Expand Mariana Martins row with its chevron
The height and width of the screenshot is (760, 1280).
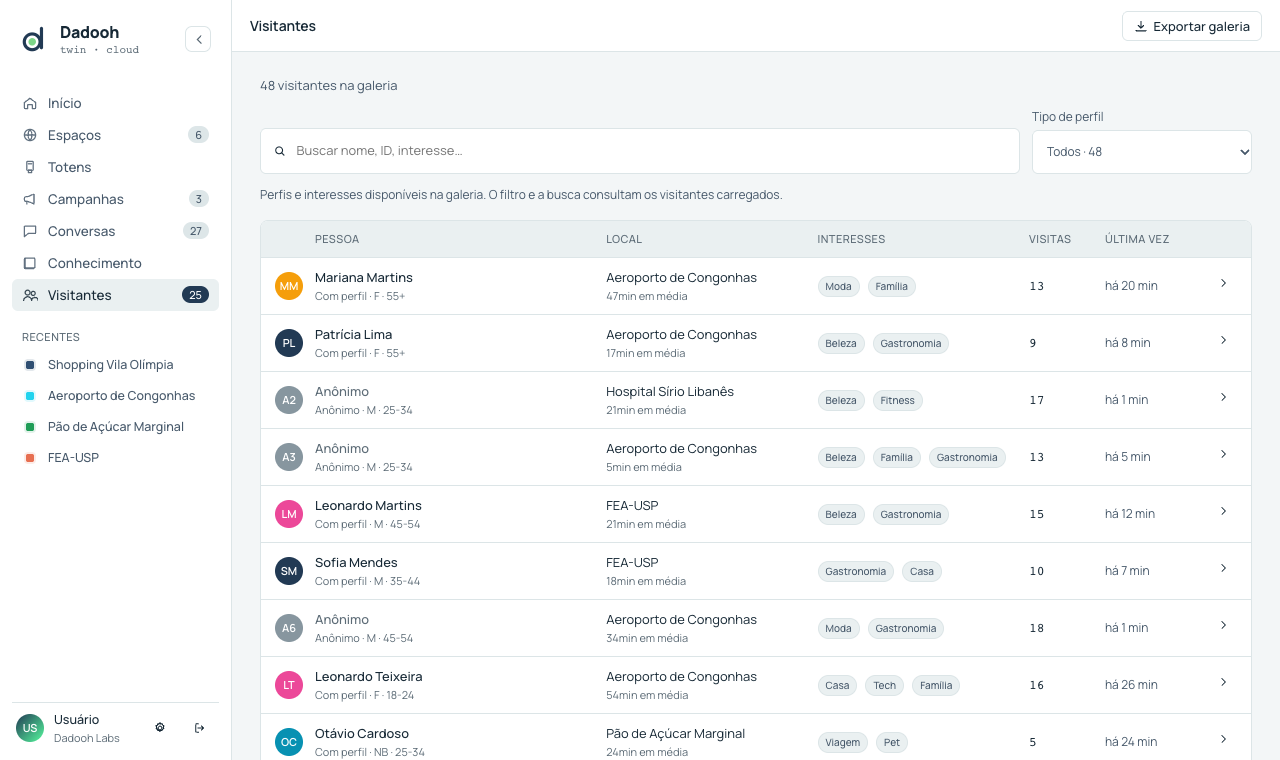(1224, 283)
